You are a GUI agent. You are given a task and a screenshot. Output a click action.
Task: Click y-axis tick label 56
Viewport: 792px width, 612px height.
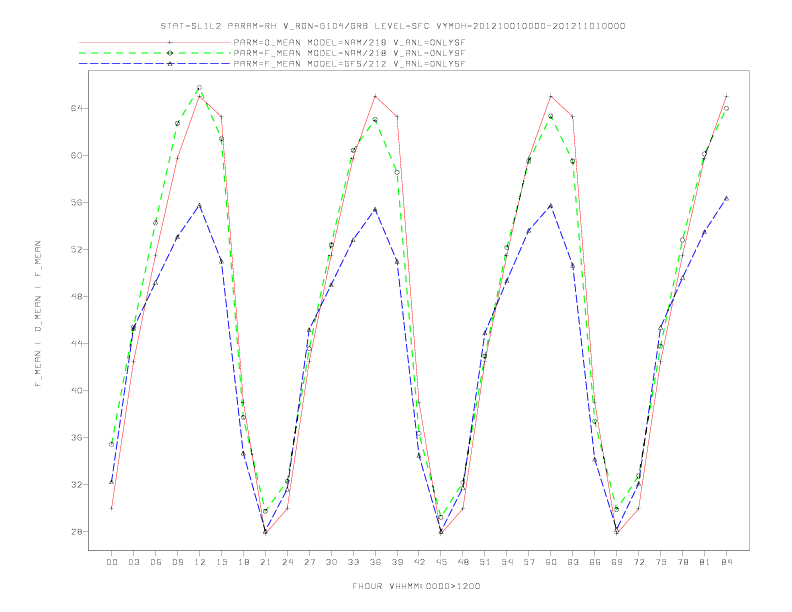point(76,202)
